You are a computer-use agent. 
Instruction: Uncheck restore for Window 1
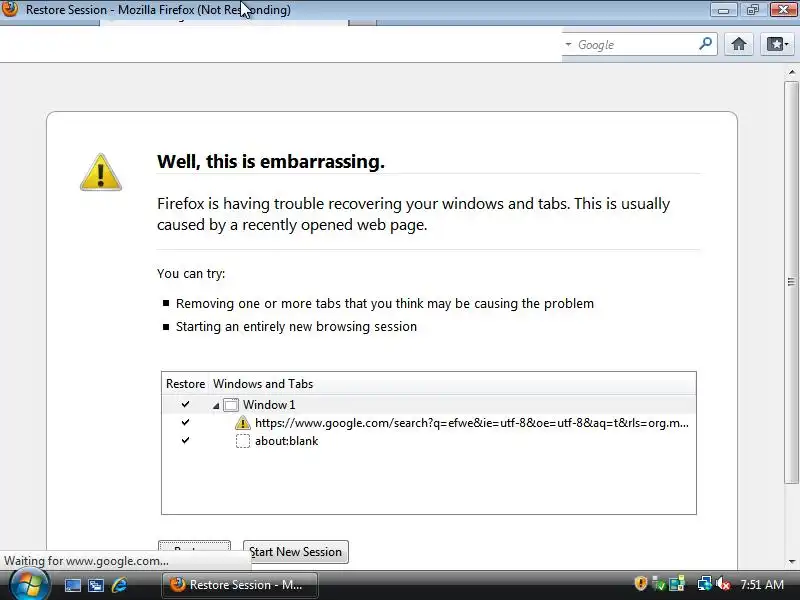[x=185, y=405]
